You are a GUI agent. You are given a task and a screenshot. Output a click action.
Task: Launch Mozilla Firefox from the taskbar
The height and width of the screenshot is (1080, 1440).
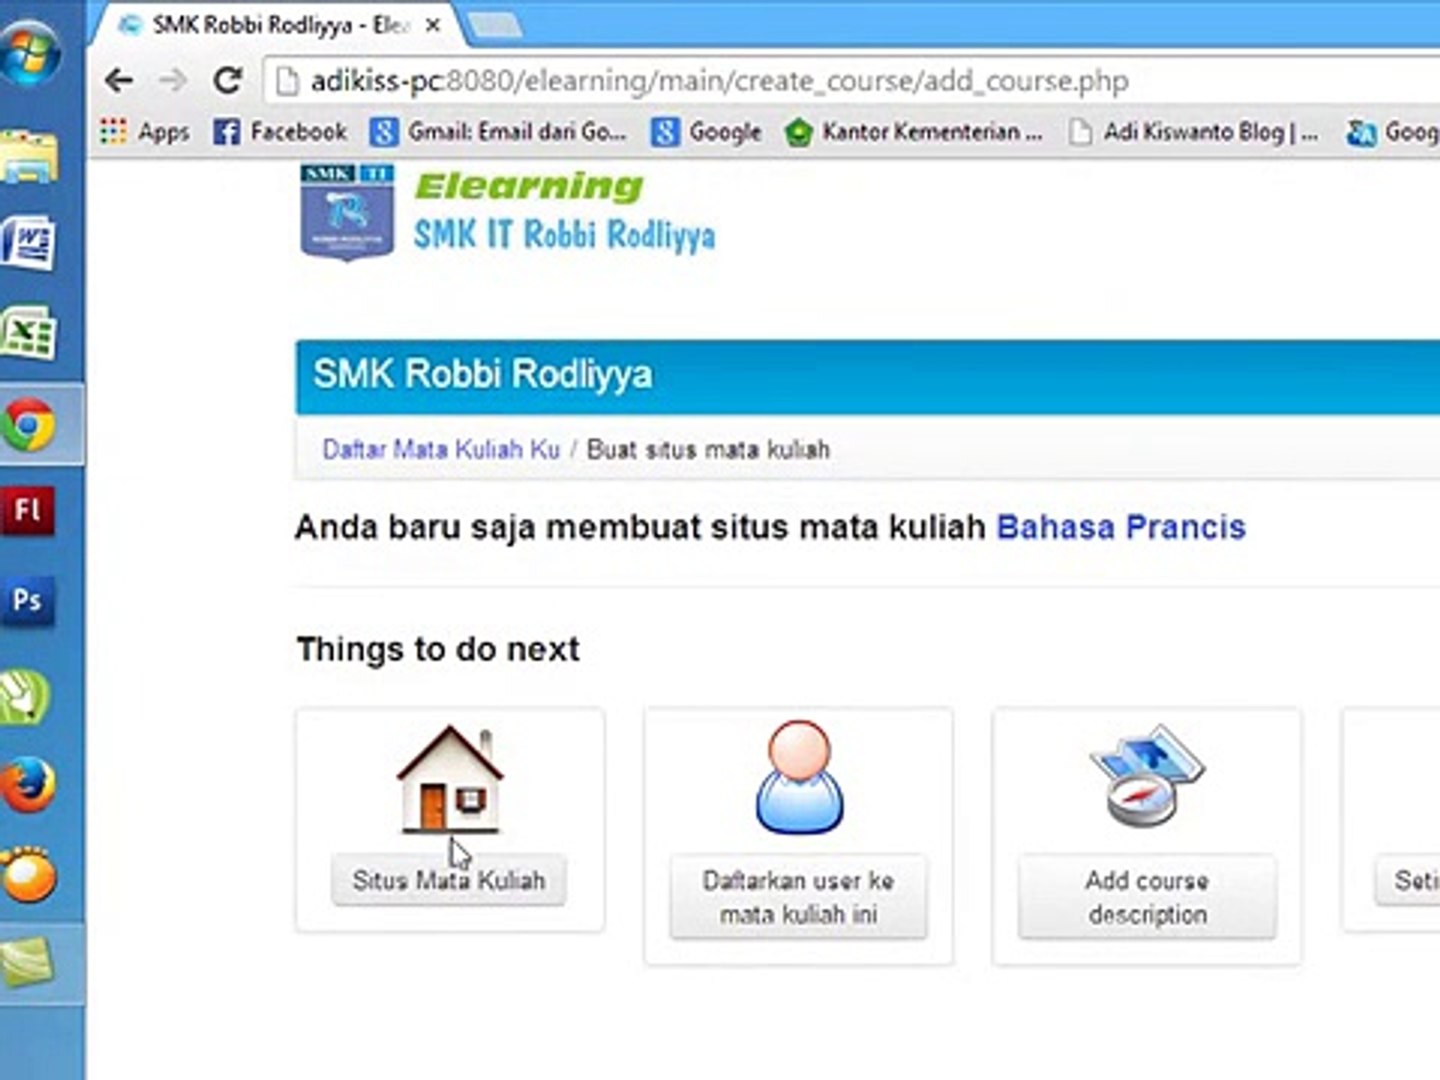tap(29, 785)
